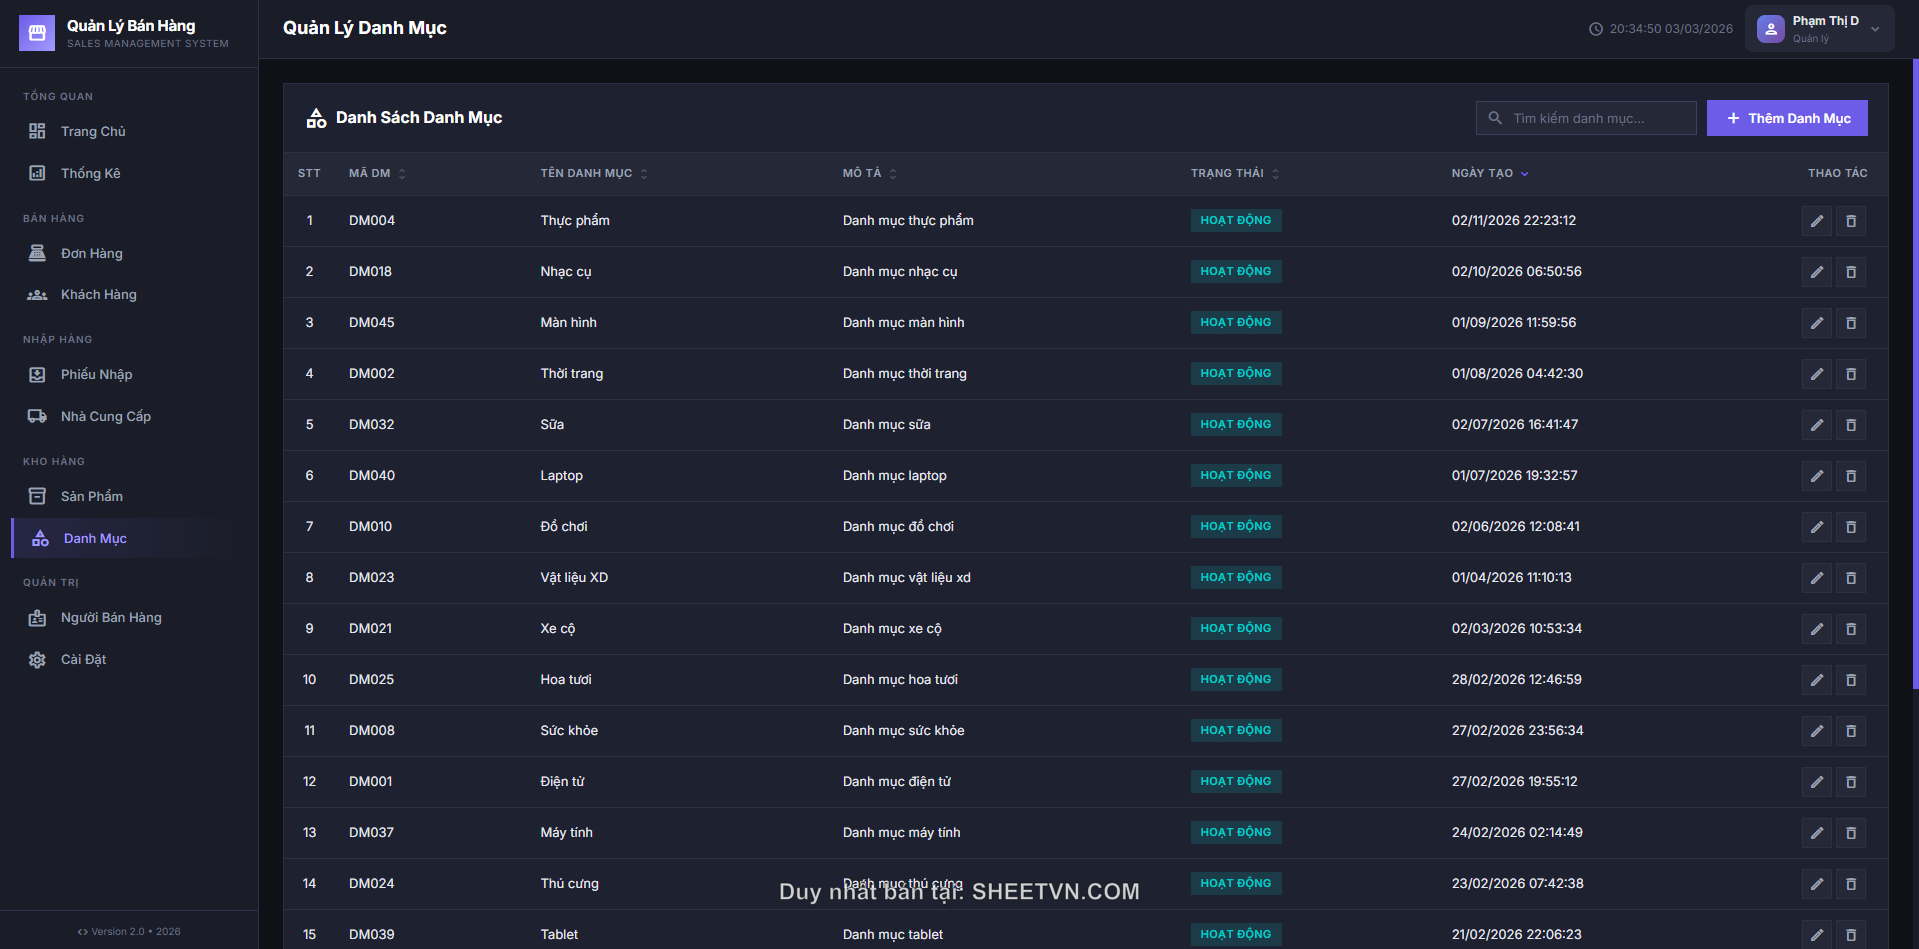
Task: Open the Đơn Hàng sidebar page
Action: (92, 254)
